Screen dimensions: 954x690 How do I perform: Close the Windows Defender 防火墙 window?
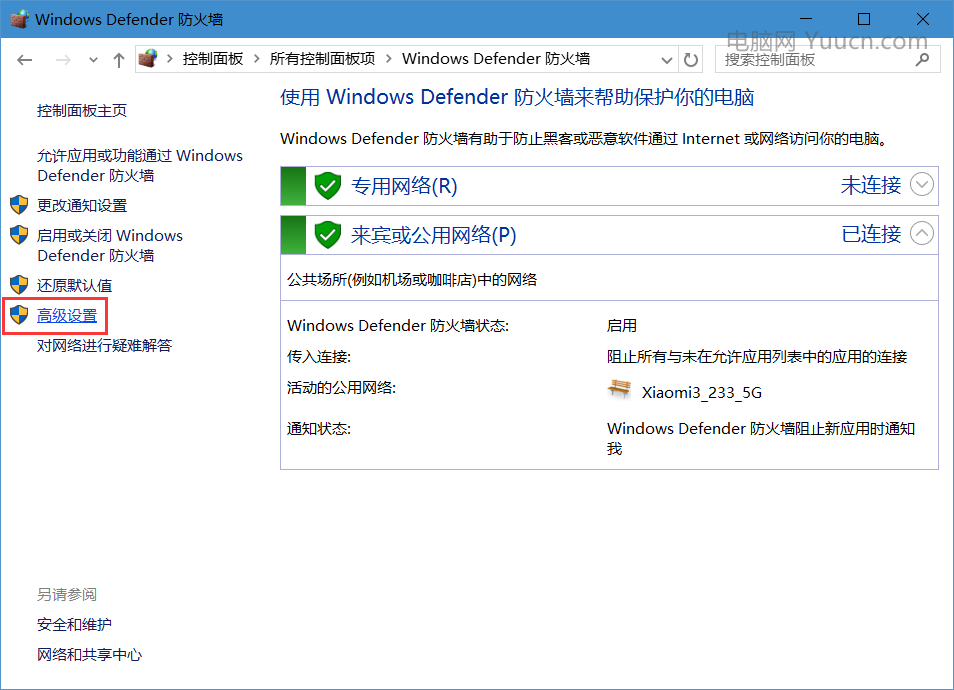[x=922, y=19]
